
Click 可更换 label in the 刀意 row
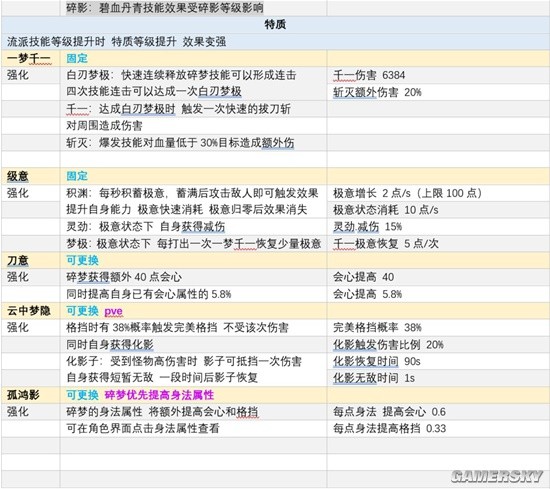click(x=83, y=260)
